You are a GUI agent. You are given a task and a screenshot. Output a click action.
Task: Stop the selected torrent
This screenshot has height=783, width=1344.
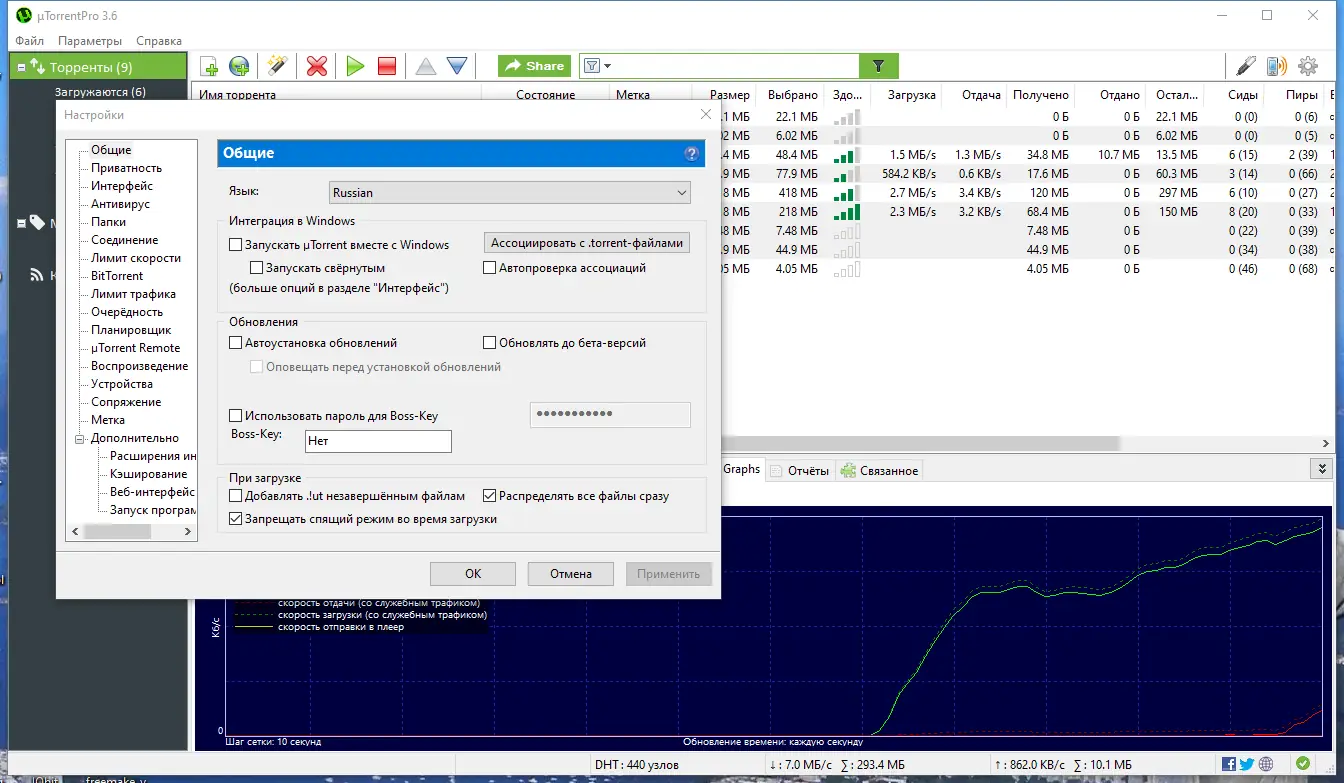coord(386,65)
